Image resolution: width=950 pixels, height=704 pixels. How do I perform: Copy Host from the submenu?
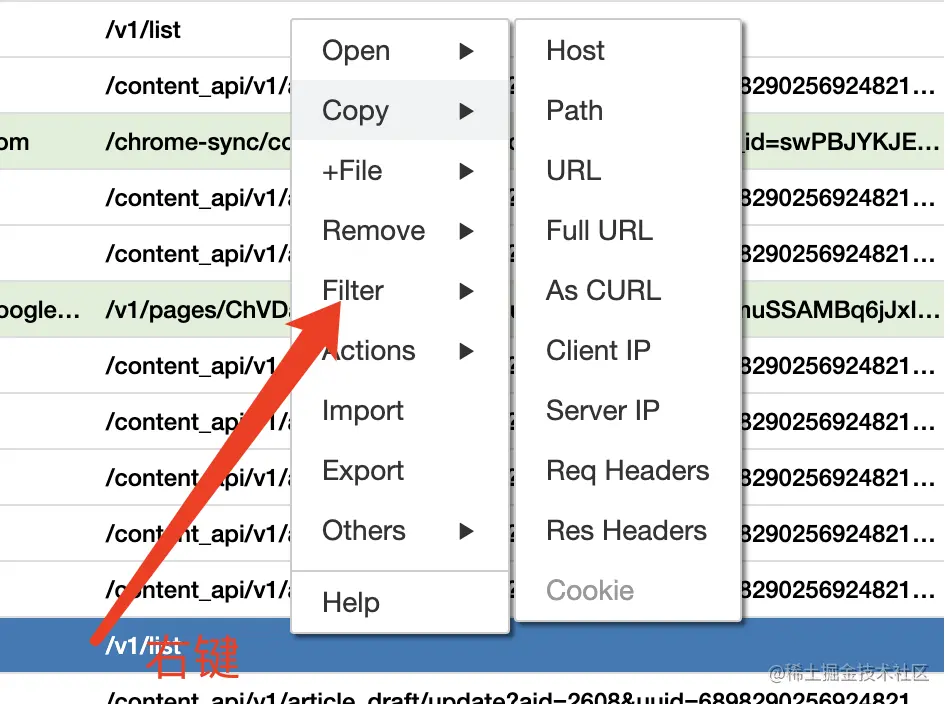628,50
